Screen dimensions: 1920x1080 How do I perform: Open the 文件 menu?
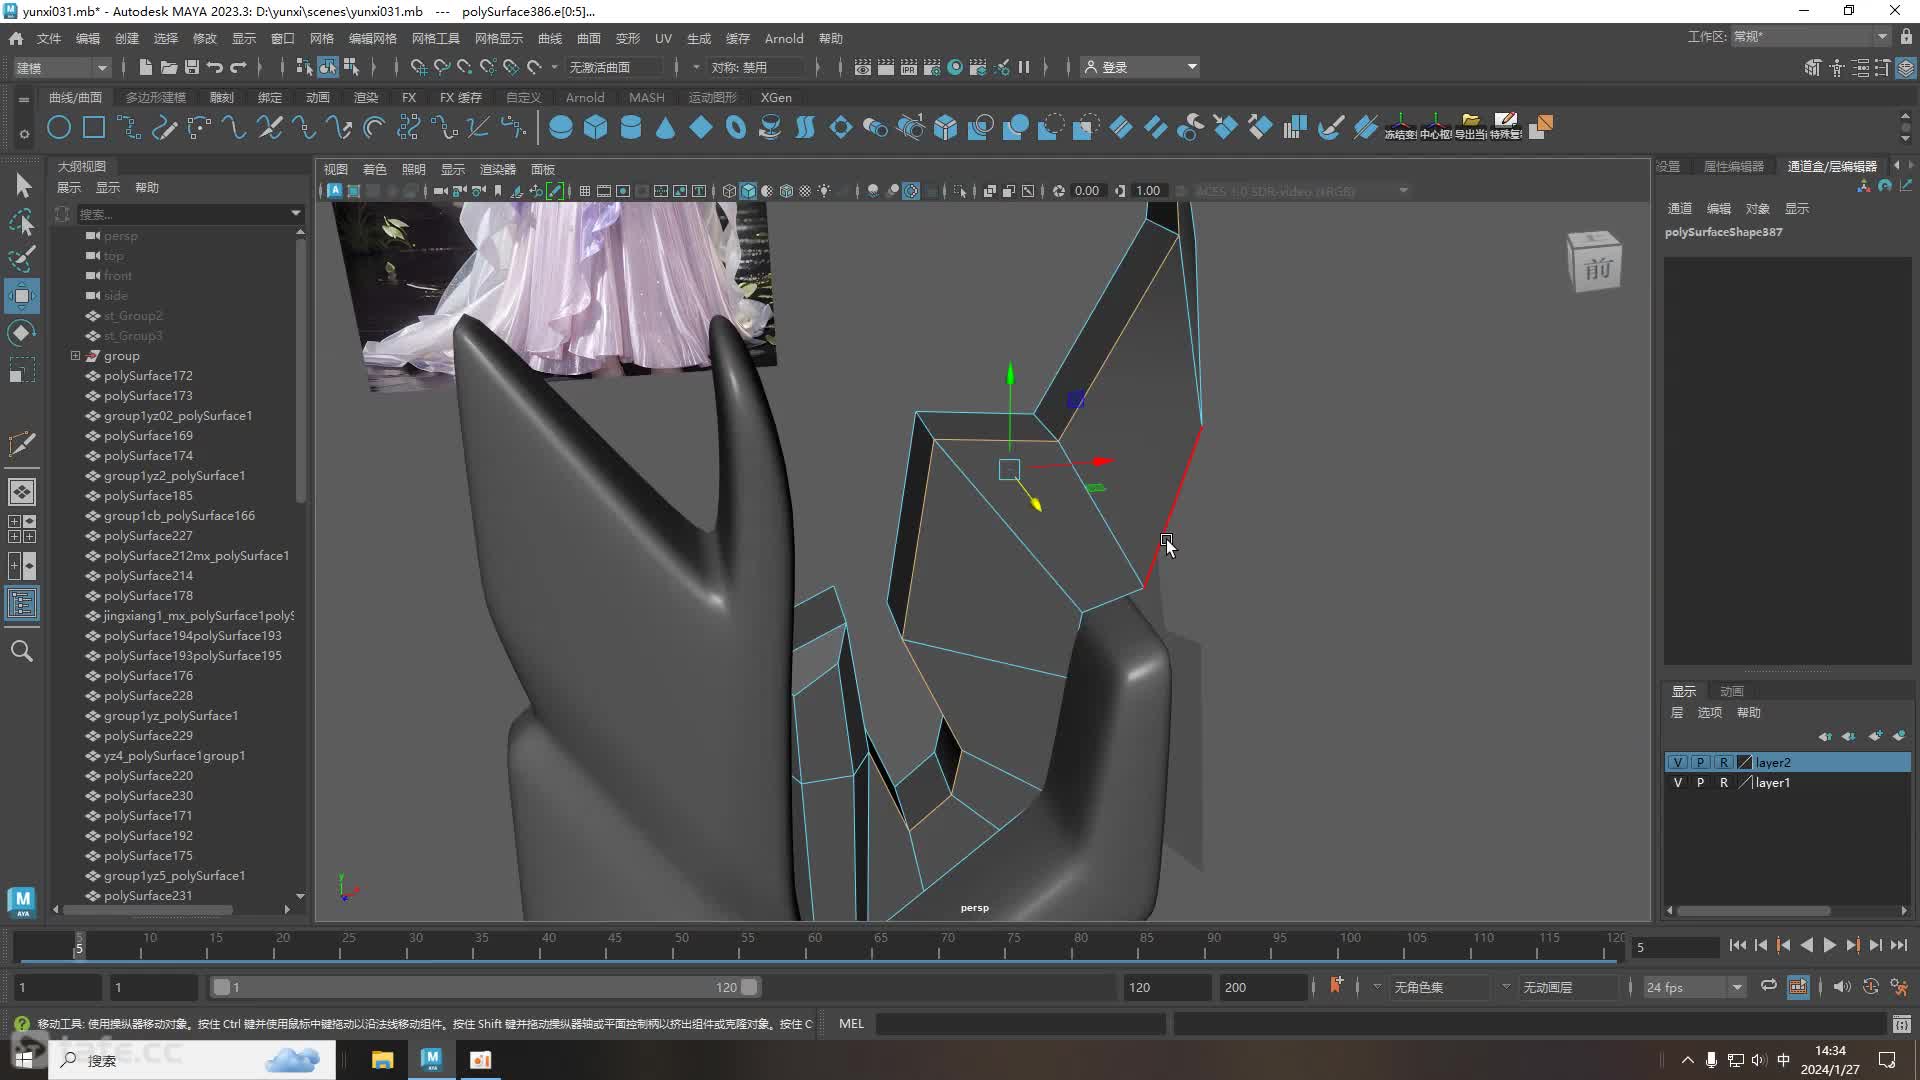coord(49,38)
